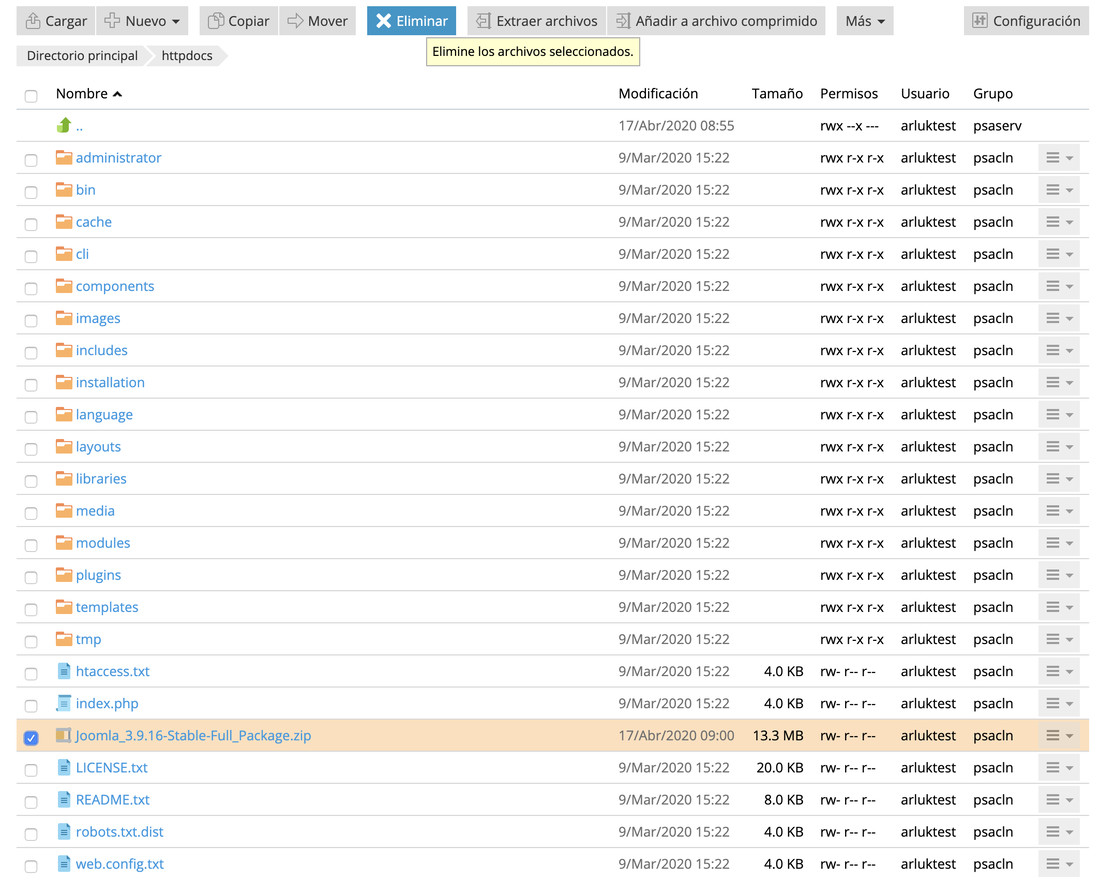The width and height of the screenshot is (1100, 891).
Task: Check the web.config.txt checkbox
Action: tap(31, 866)
